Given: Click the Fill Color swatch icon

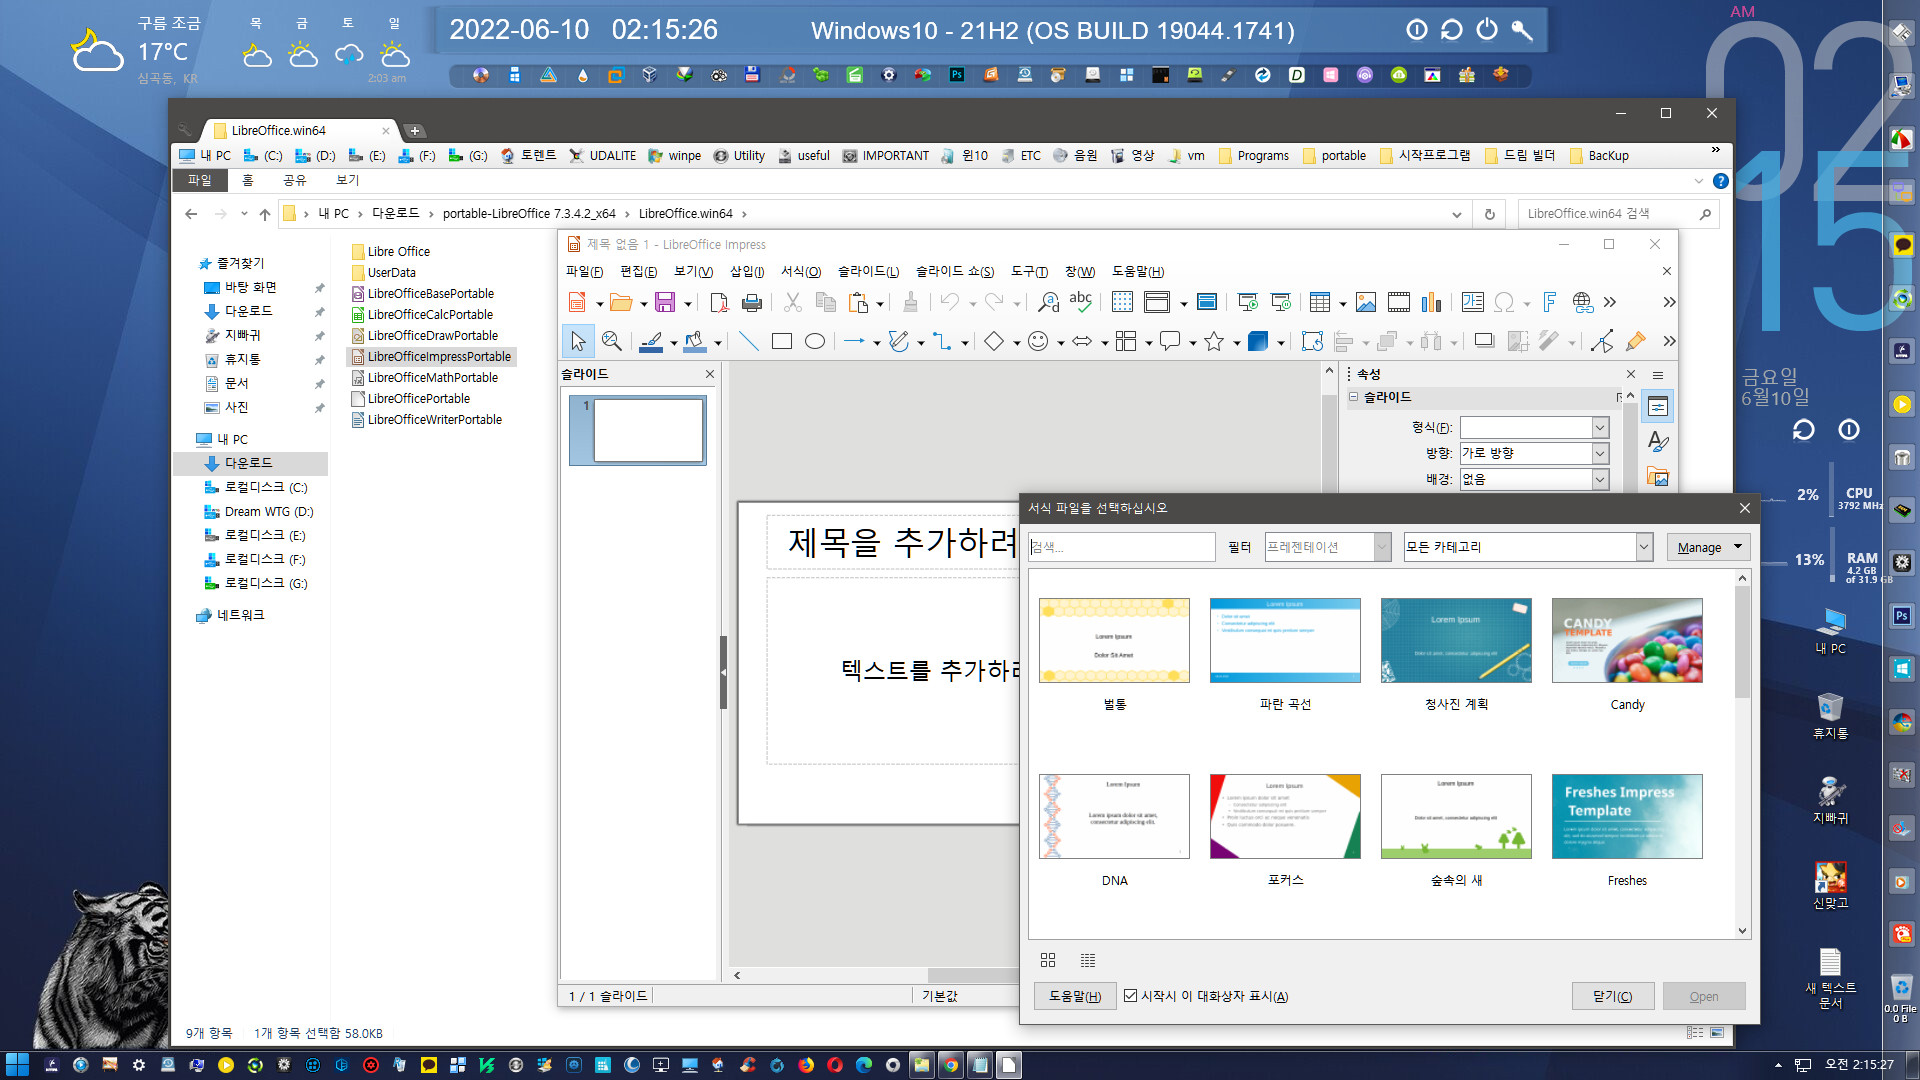Looking at the screenshot, I should click(695, 342).
